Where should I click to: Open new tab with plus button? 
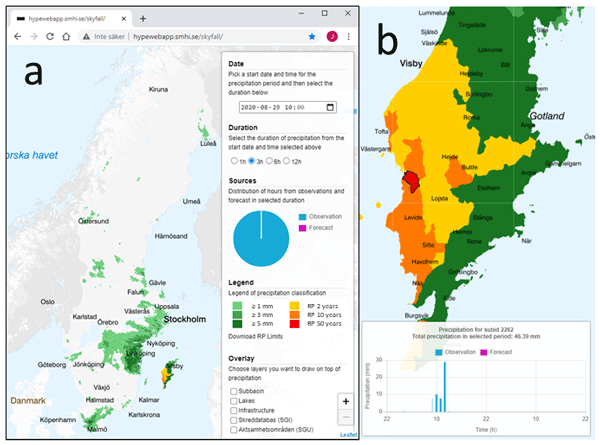tap(143, 18)
